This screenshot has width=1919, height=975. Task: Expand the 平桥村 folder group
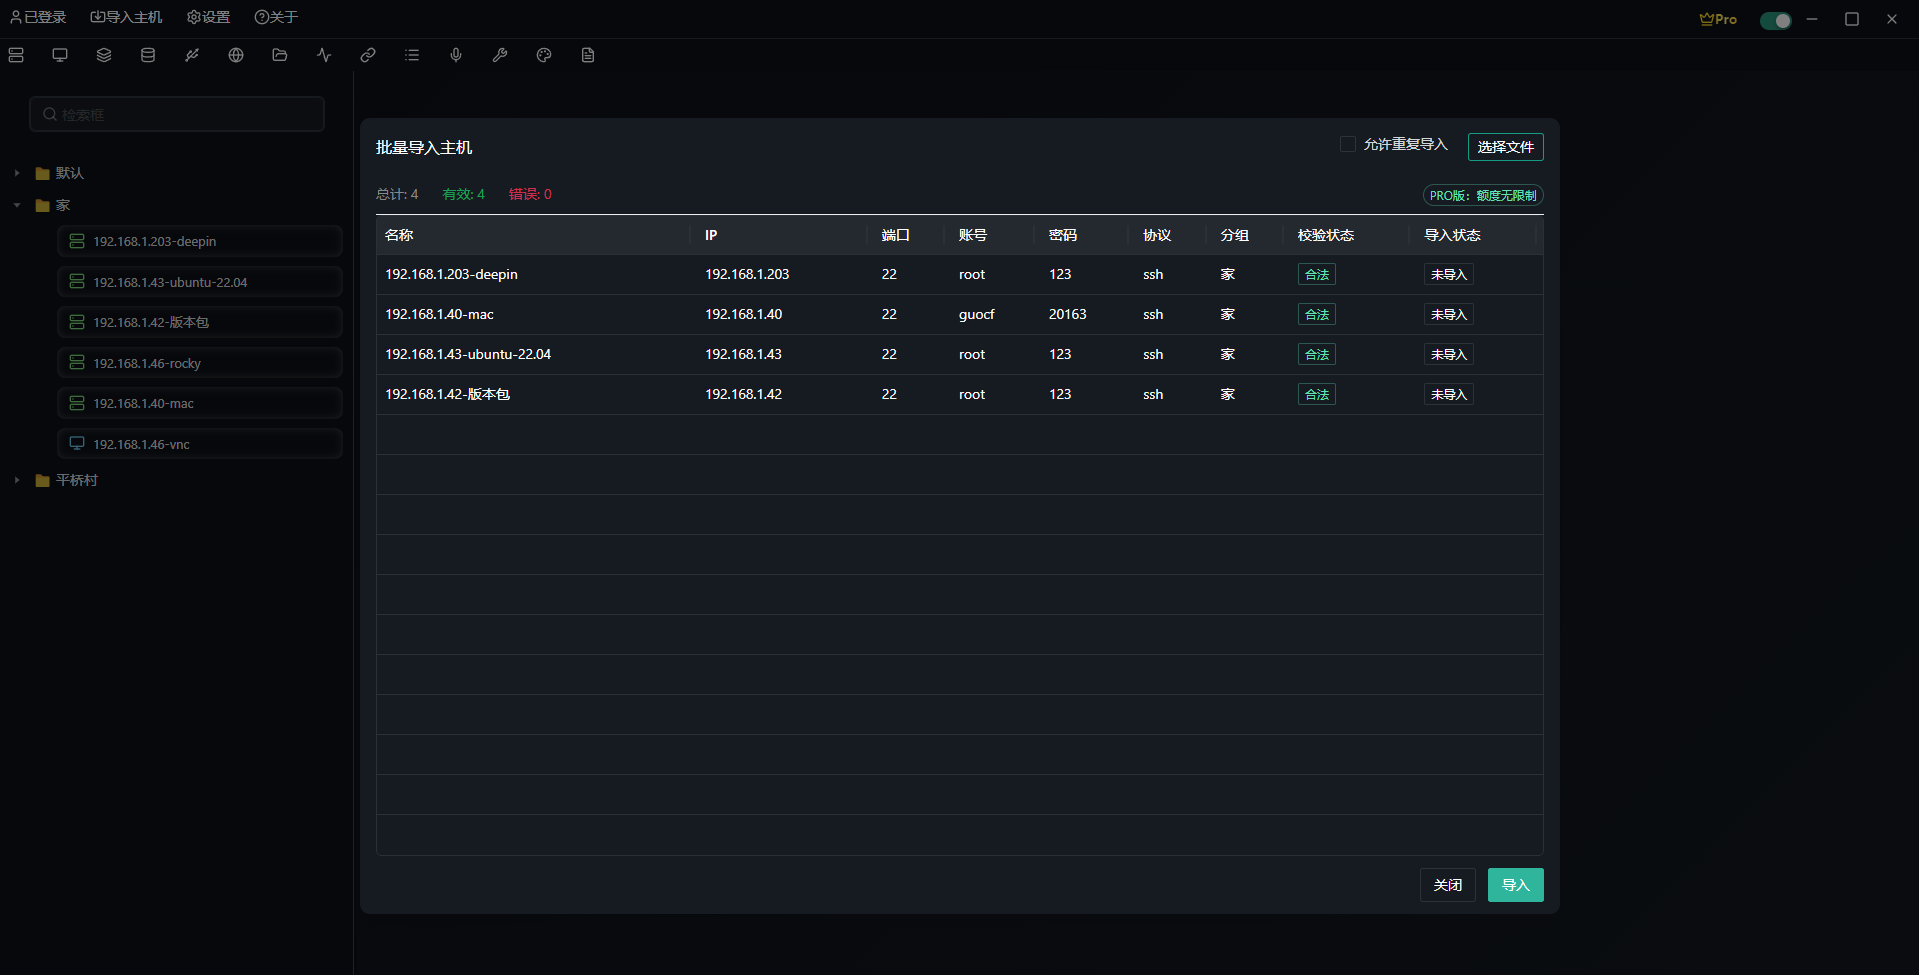[17, 480]
